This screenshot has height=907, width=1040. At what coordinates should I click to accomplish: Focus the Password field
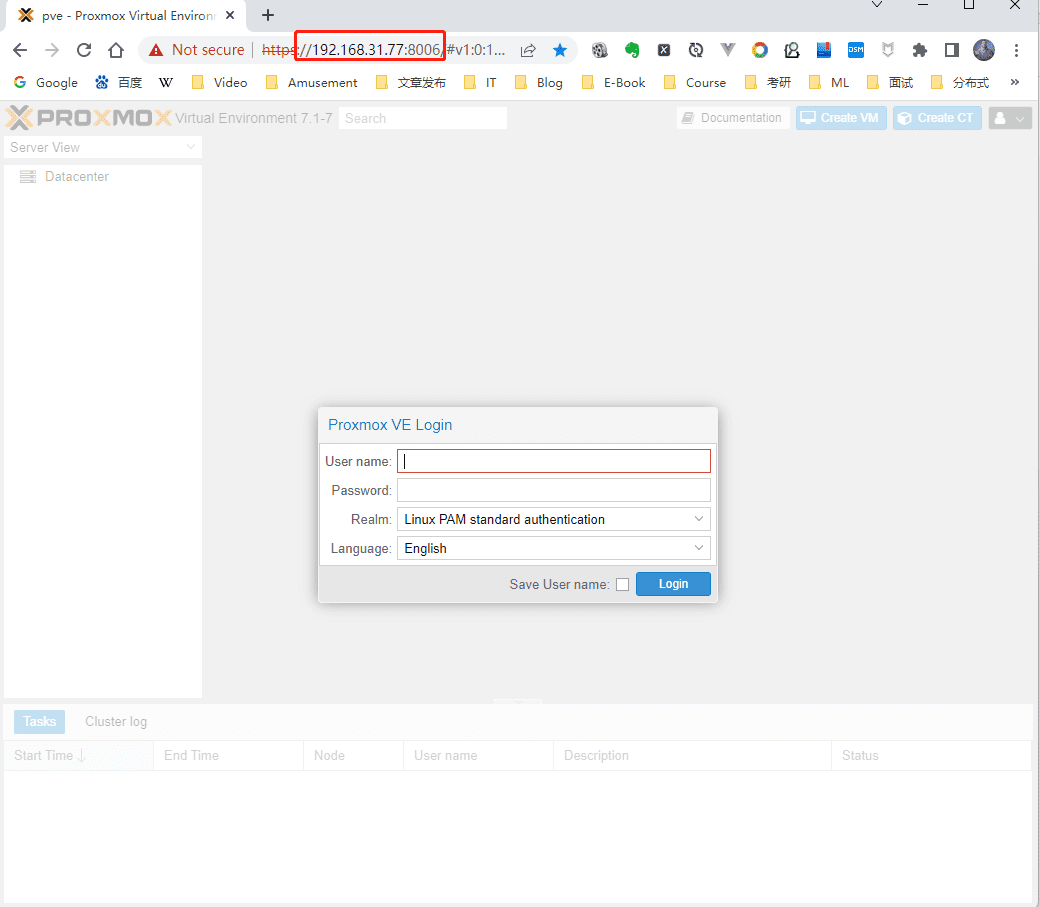(553, 490)
